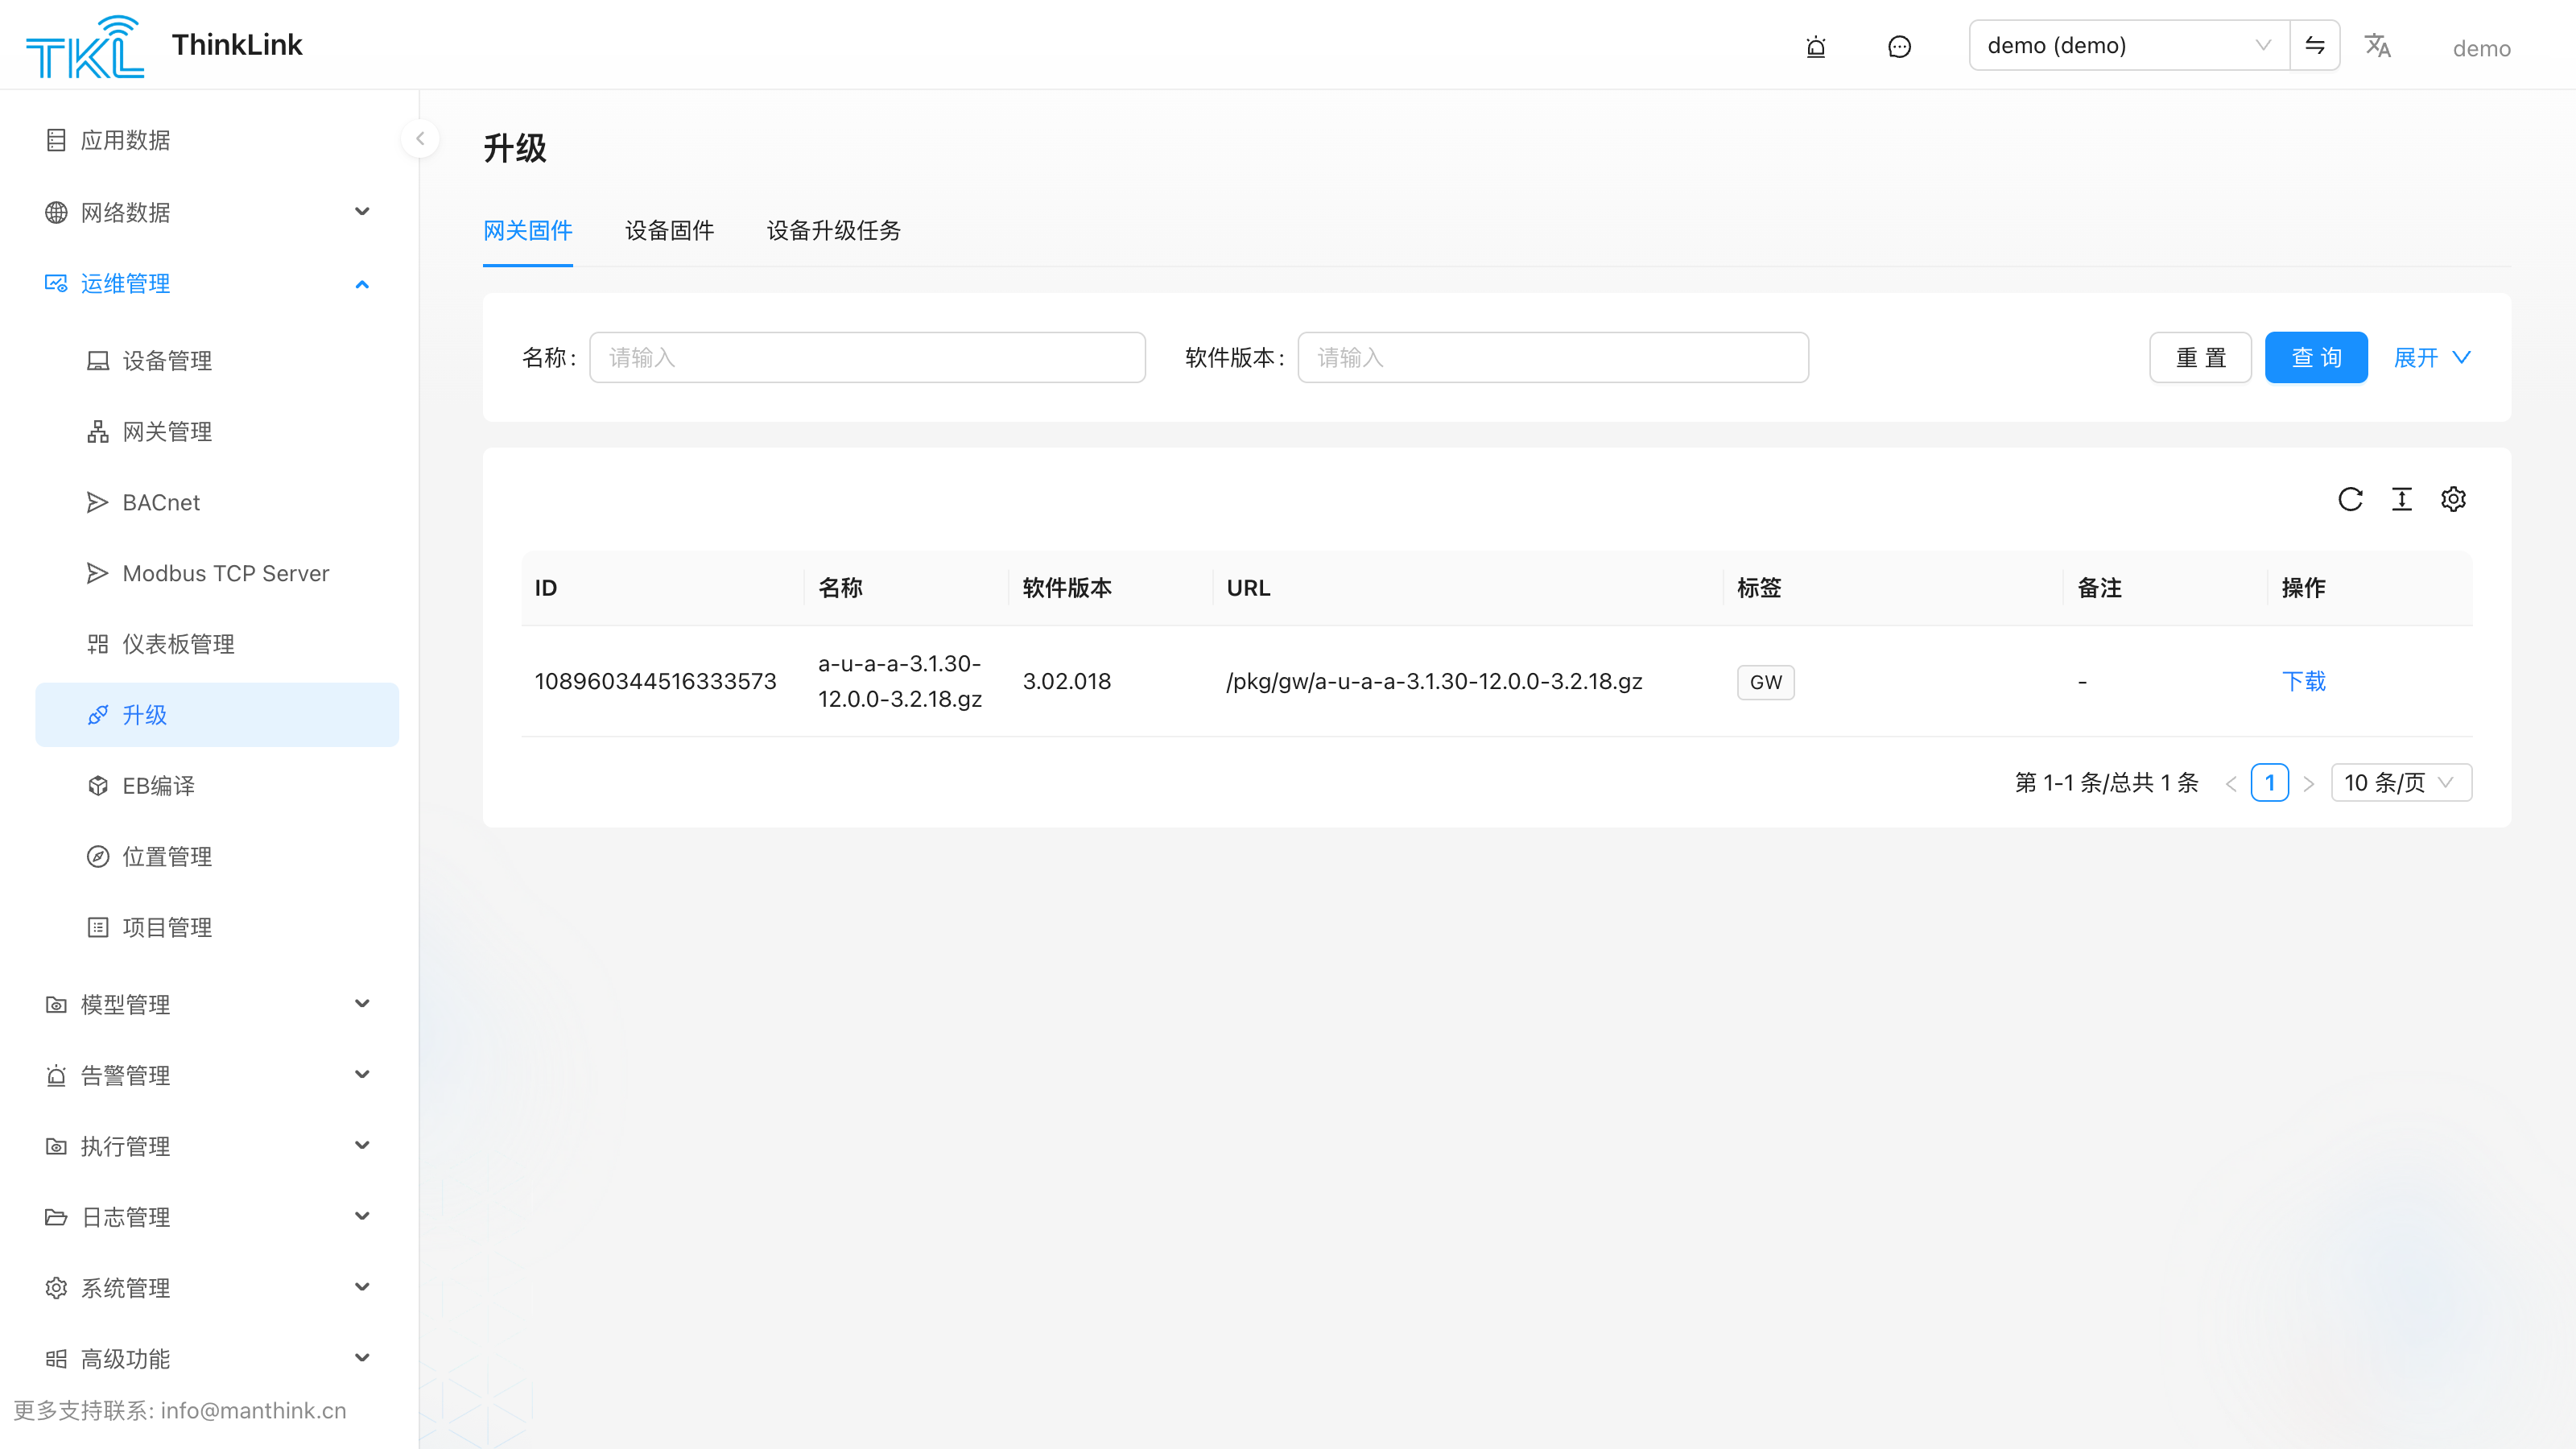Open the 10 条/页 page size dropdown
The height and width of the screenshot is (1449, 2576).
point(2401,783)
